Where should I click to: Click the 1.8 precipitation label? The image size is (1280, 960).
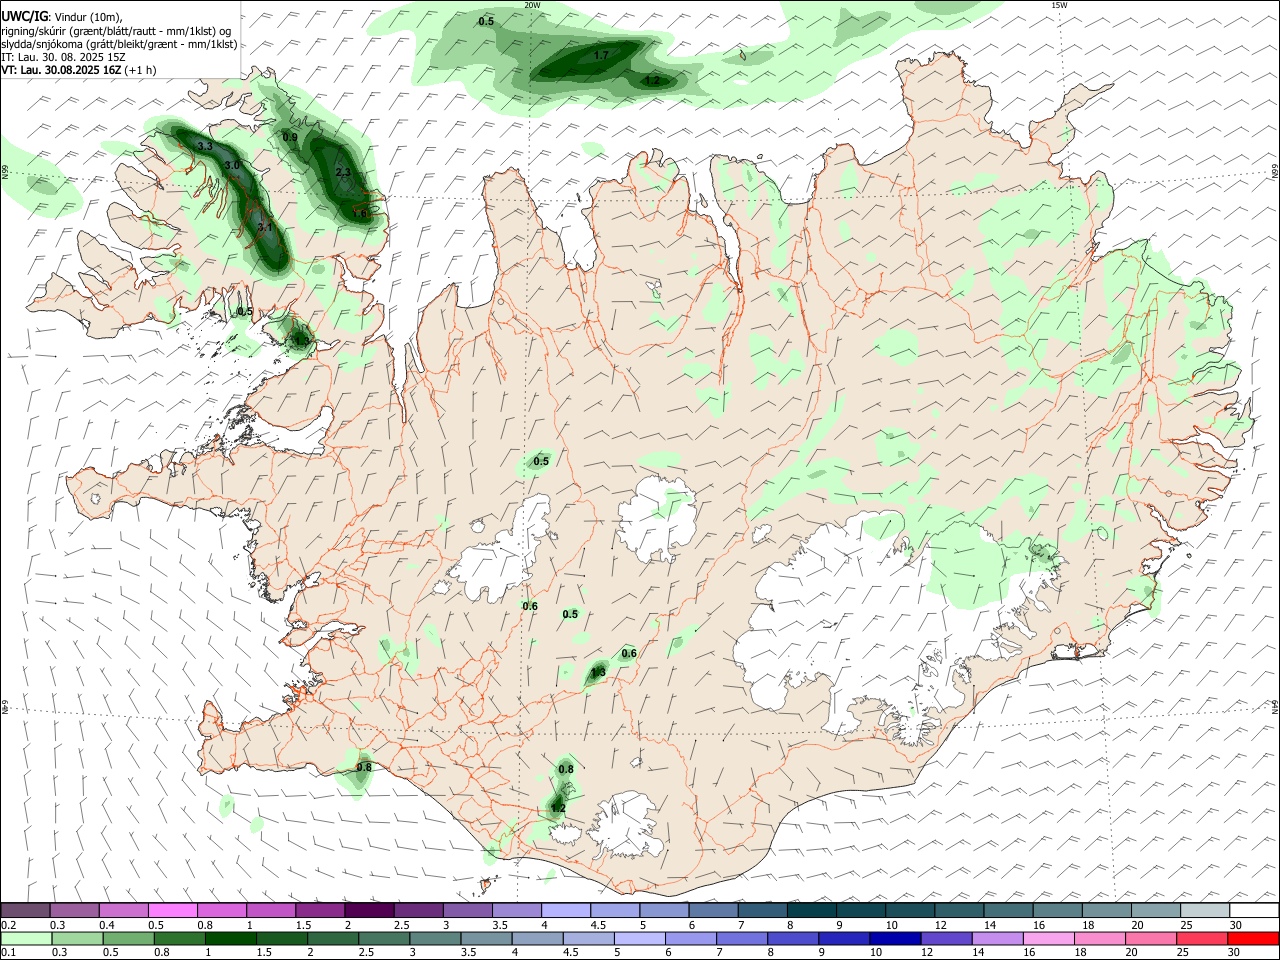pos(361,213)
